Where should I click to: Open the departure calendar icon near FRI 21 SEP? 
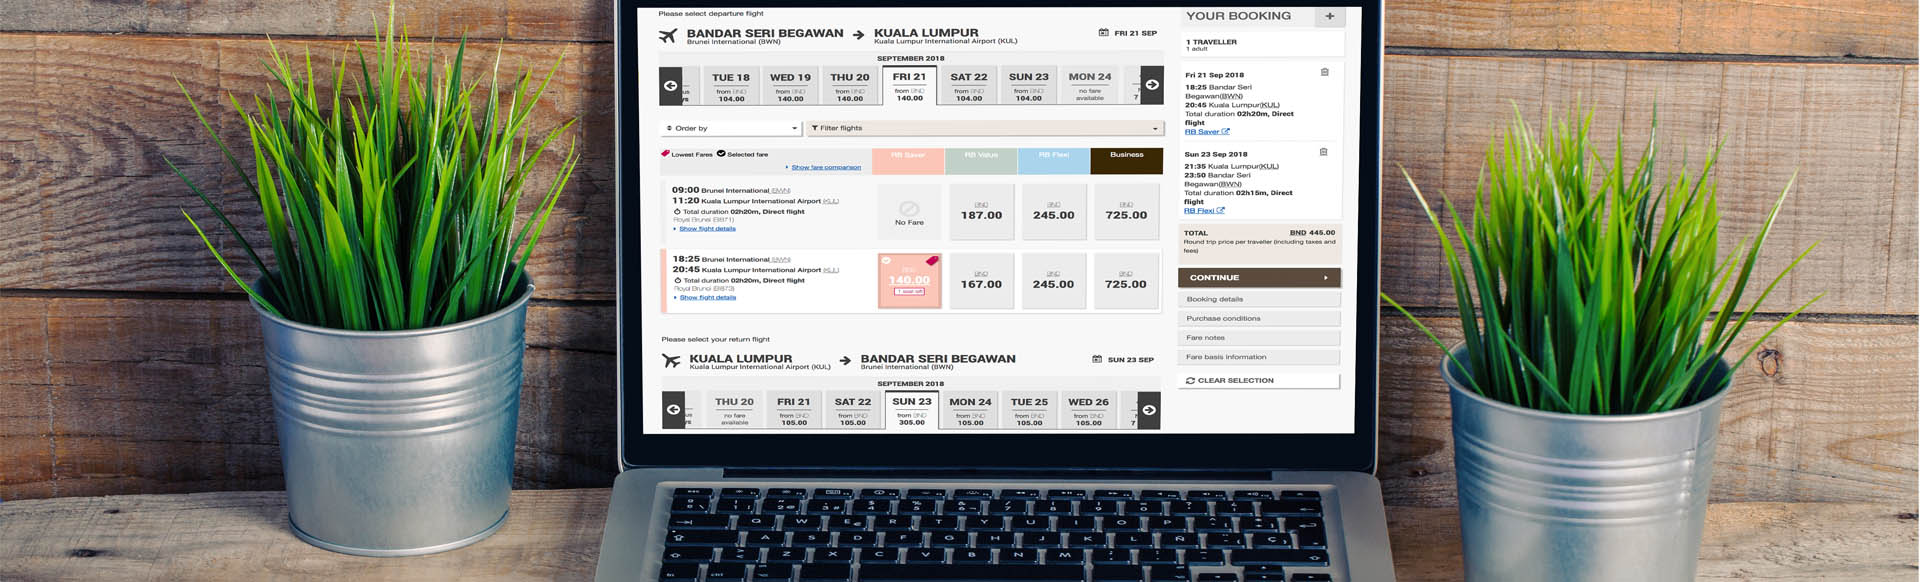tap(1103, 33)
